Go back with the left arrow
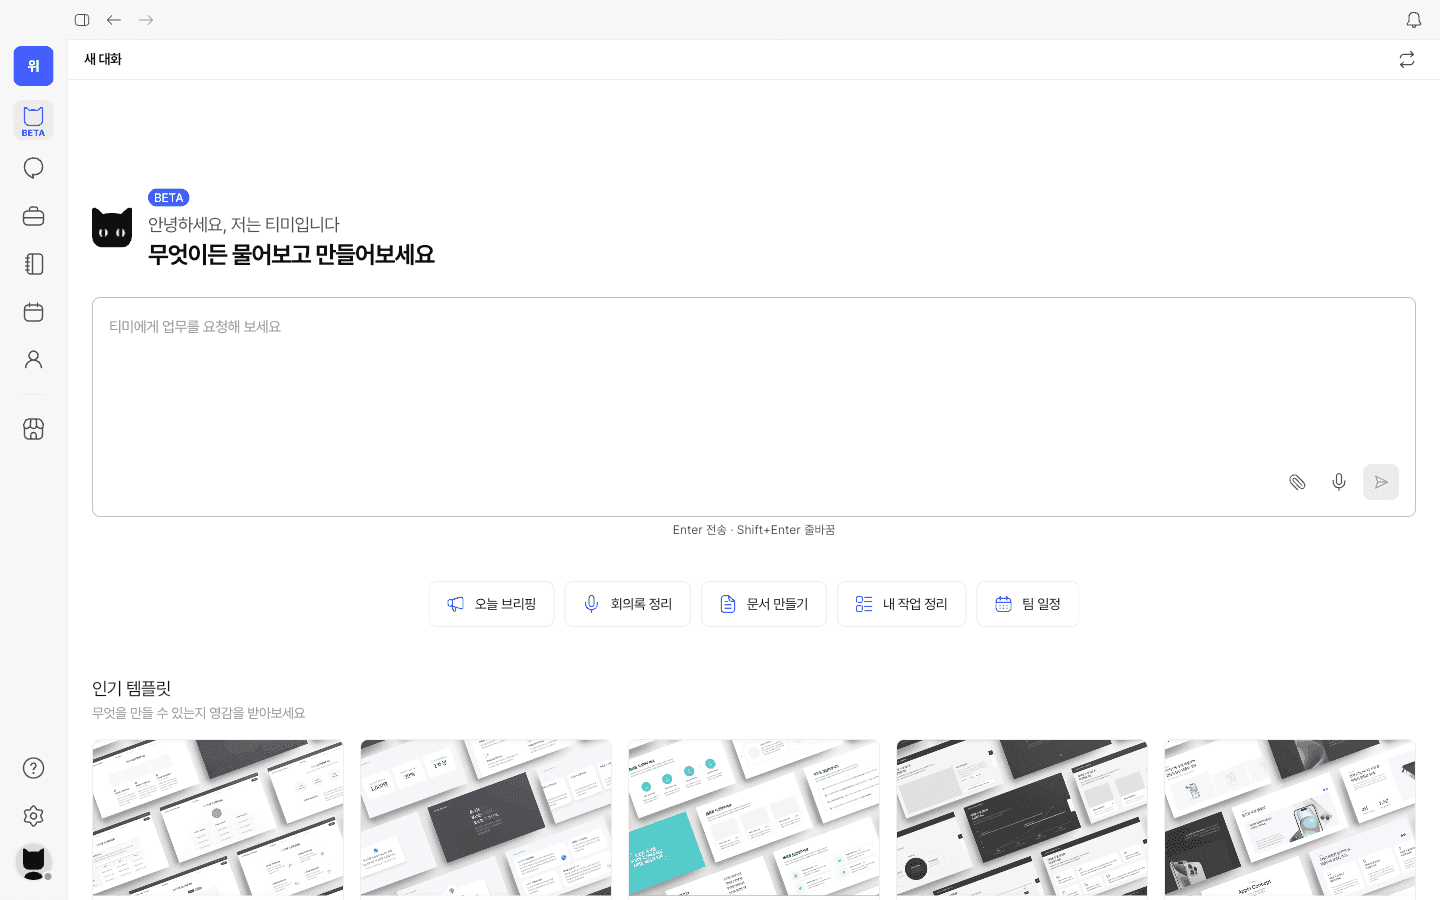Viewport: 1440px width, 900px height. point(114,20)
